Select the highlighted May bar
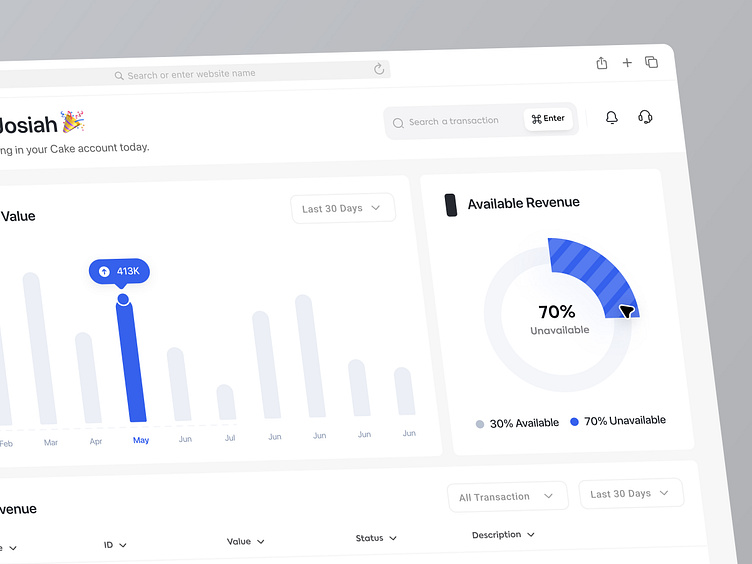The width and height of the screenshot is (752, 564). (x=130, y=360)
